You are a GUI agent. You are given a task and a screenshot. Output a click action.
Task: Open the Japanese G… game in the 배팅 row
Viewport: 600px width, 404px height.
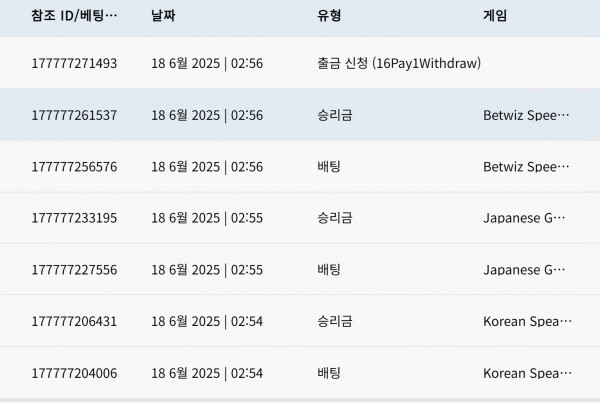pyautogui.click(x=524, y=270)
